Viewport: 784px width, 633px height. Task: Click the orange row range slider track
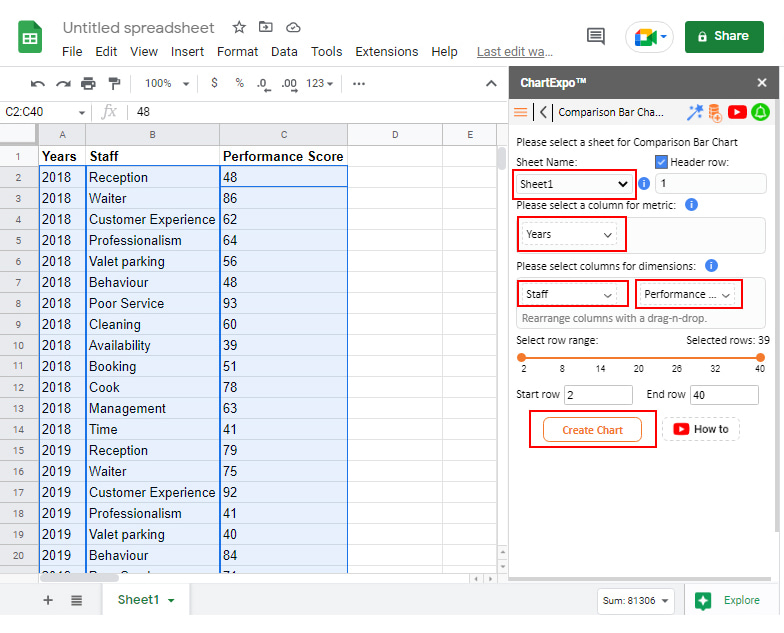[x=640, y=357]
